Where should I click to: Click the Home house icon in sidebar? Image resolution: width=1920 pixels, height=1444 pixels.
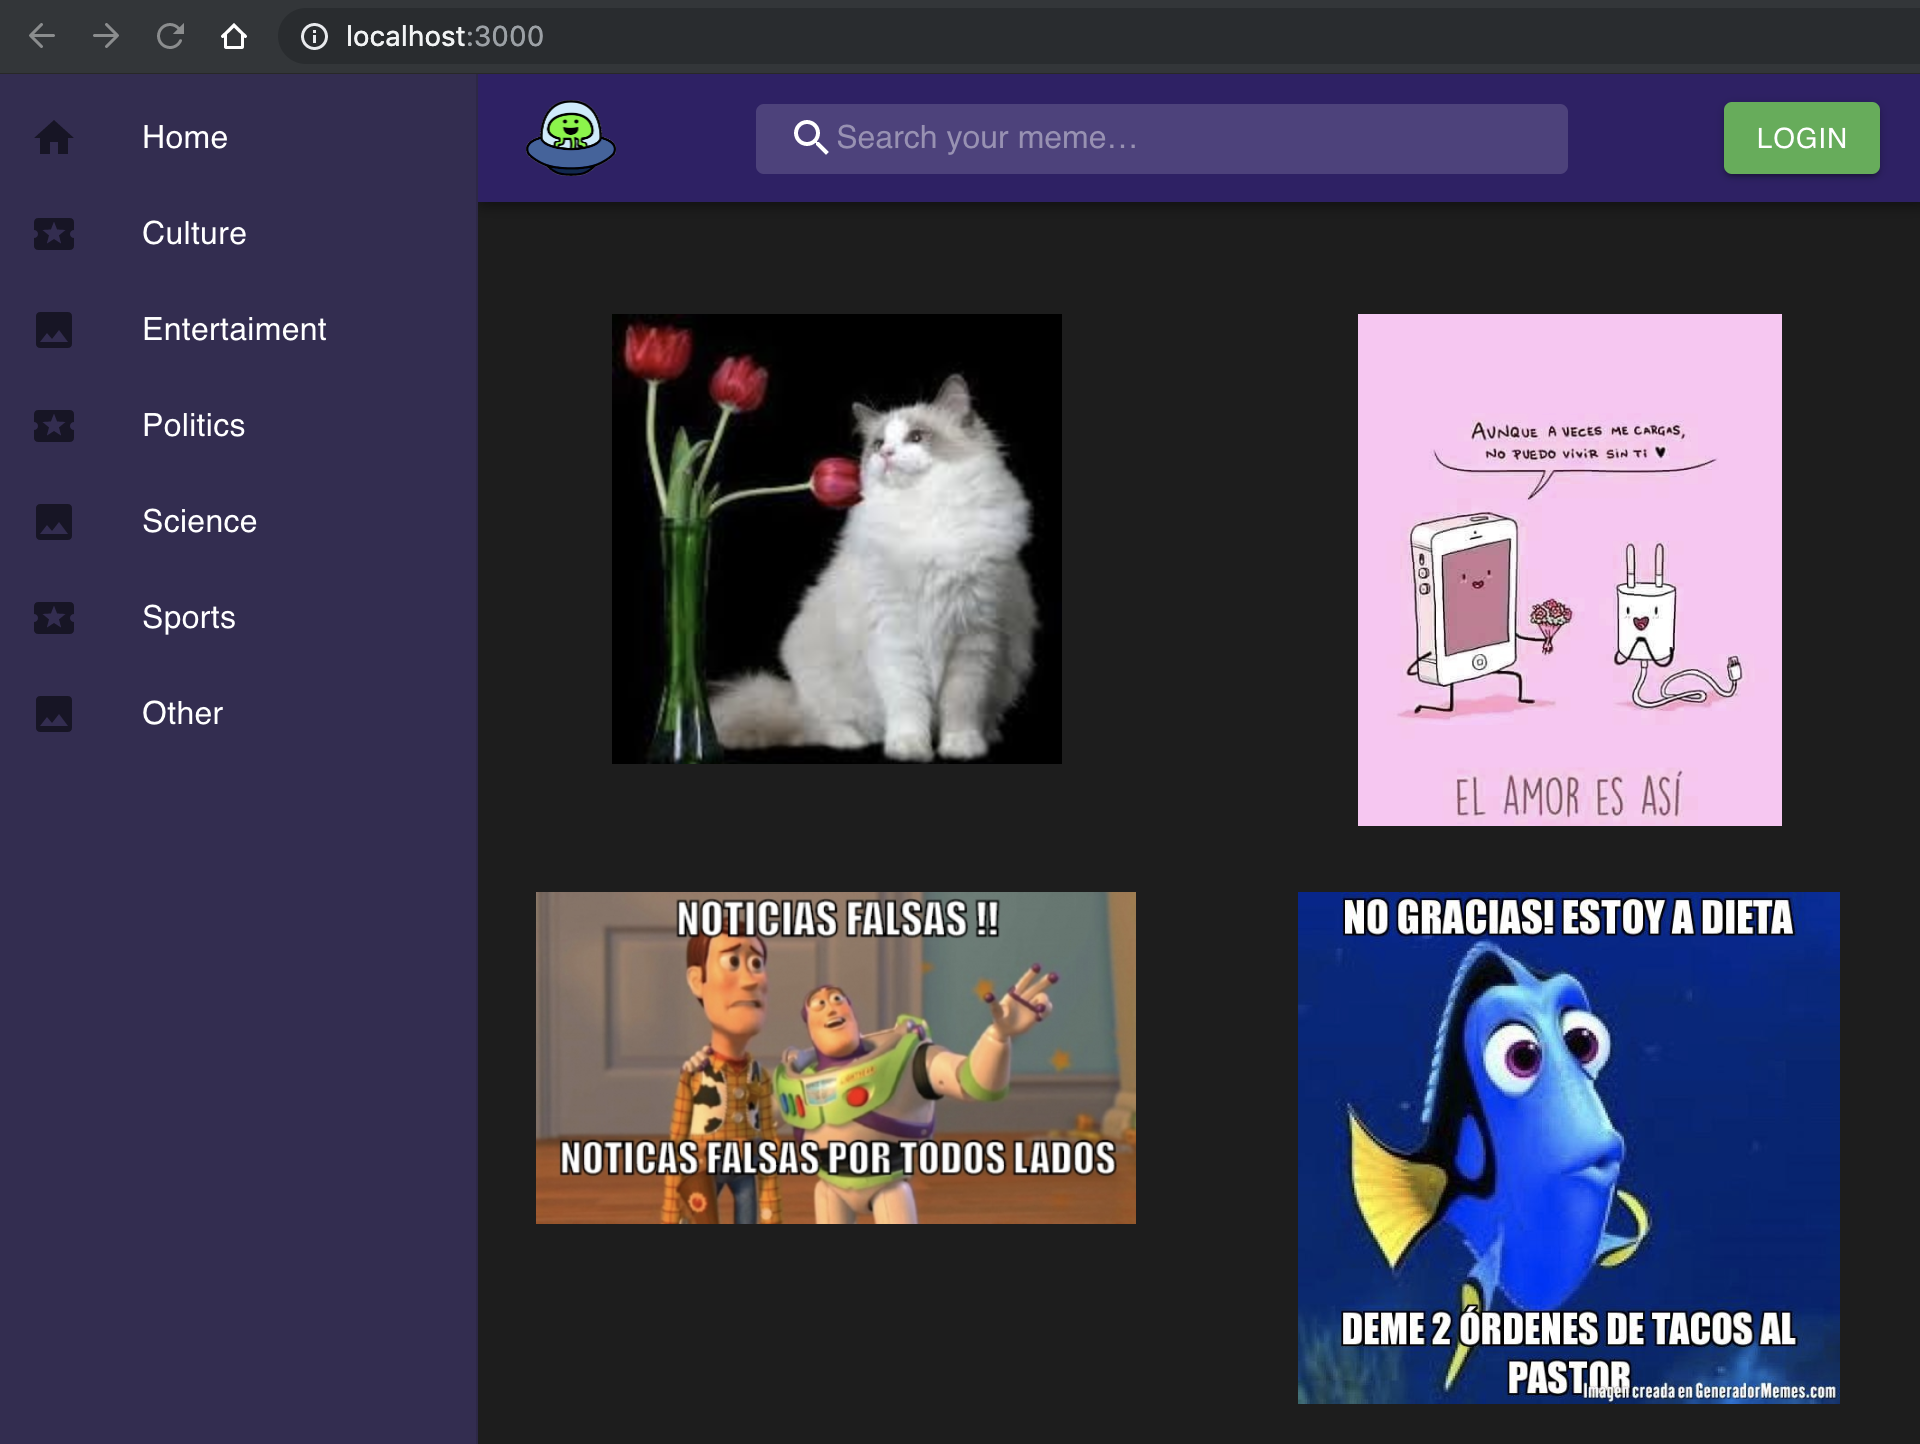tap(54, 138)
